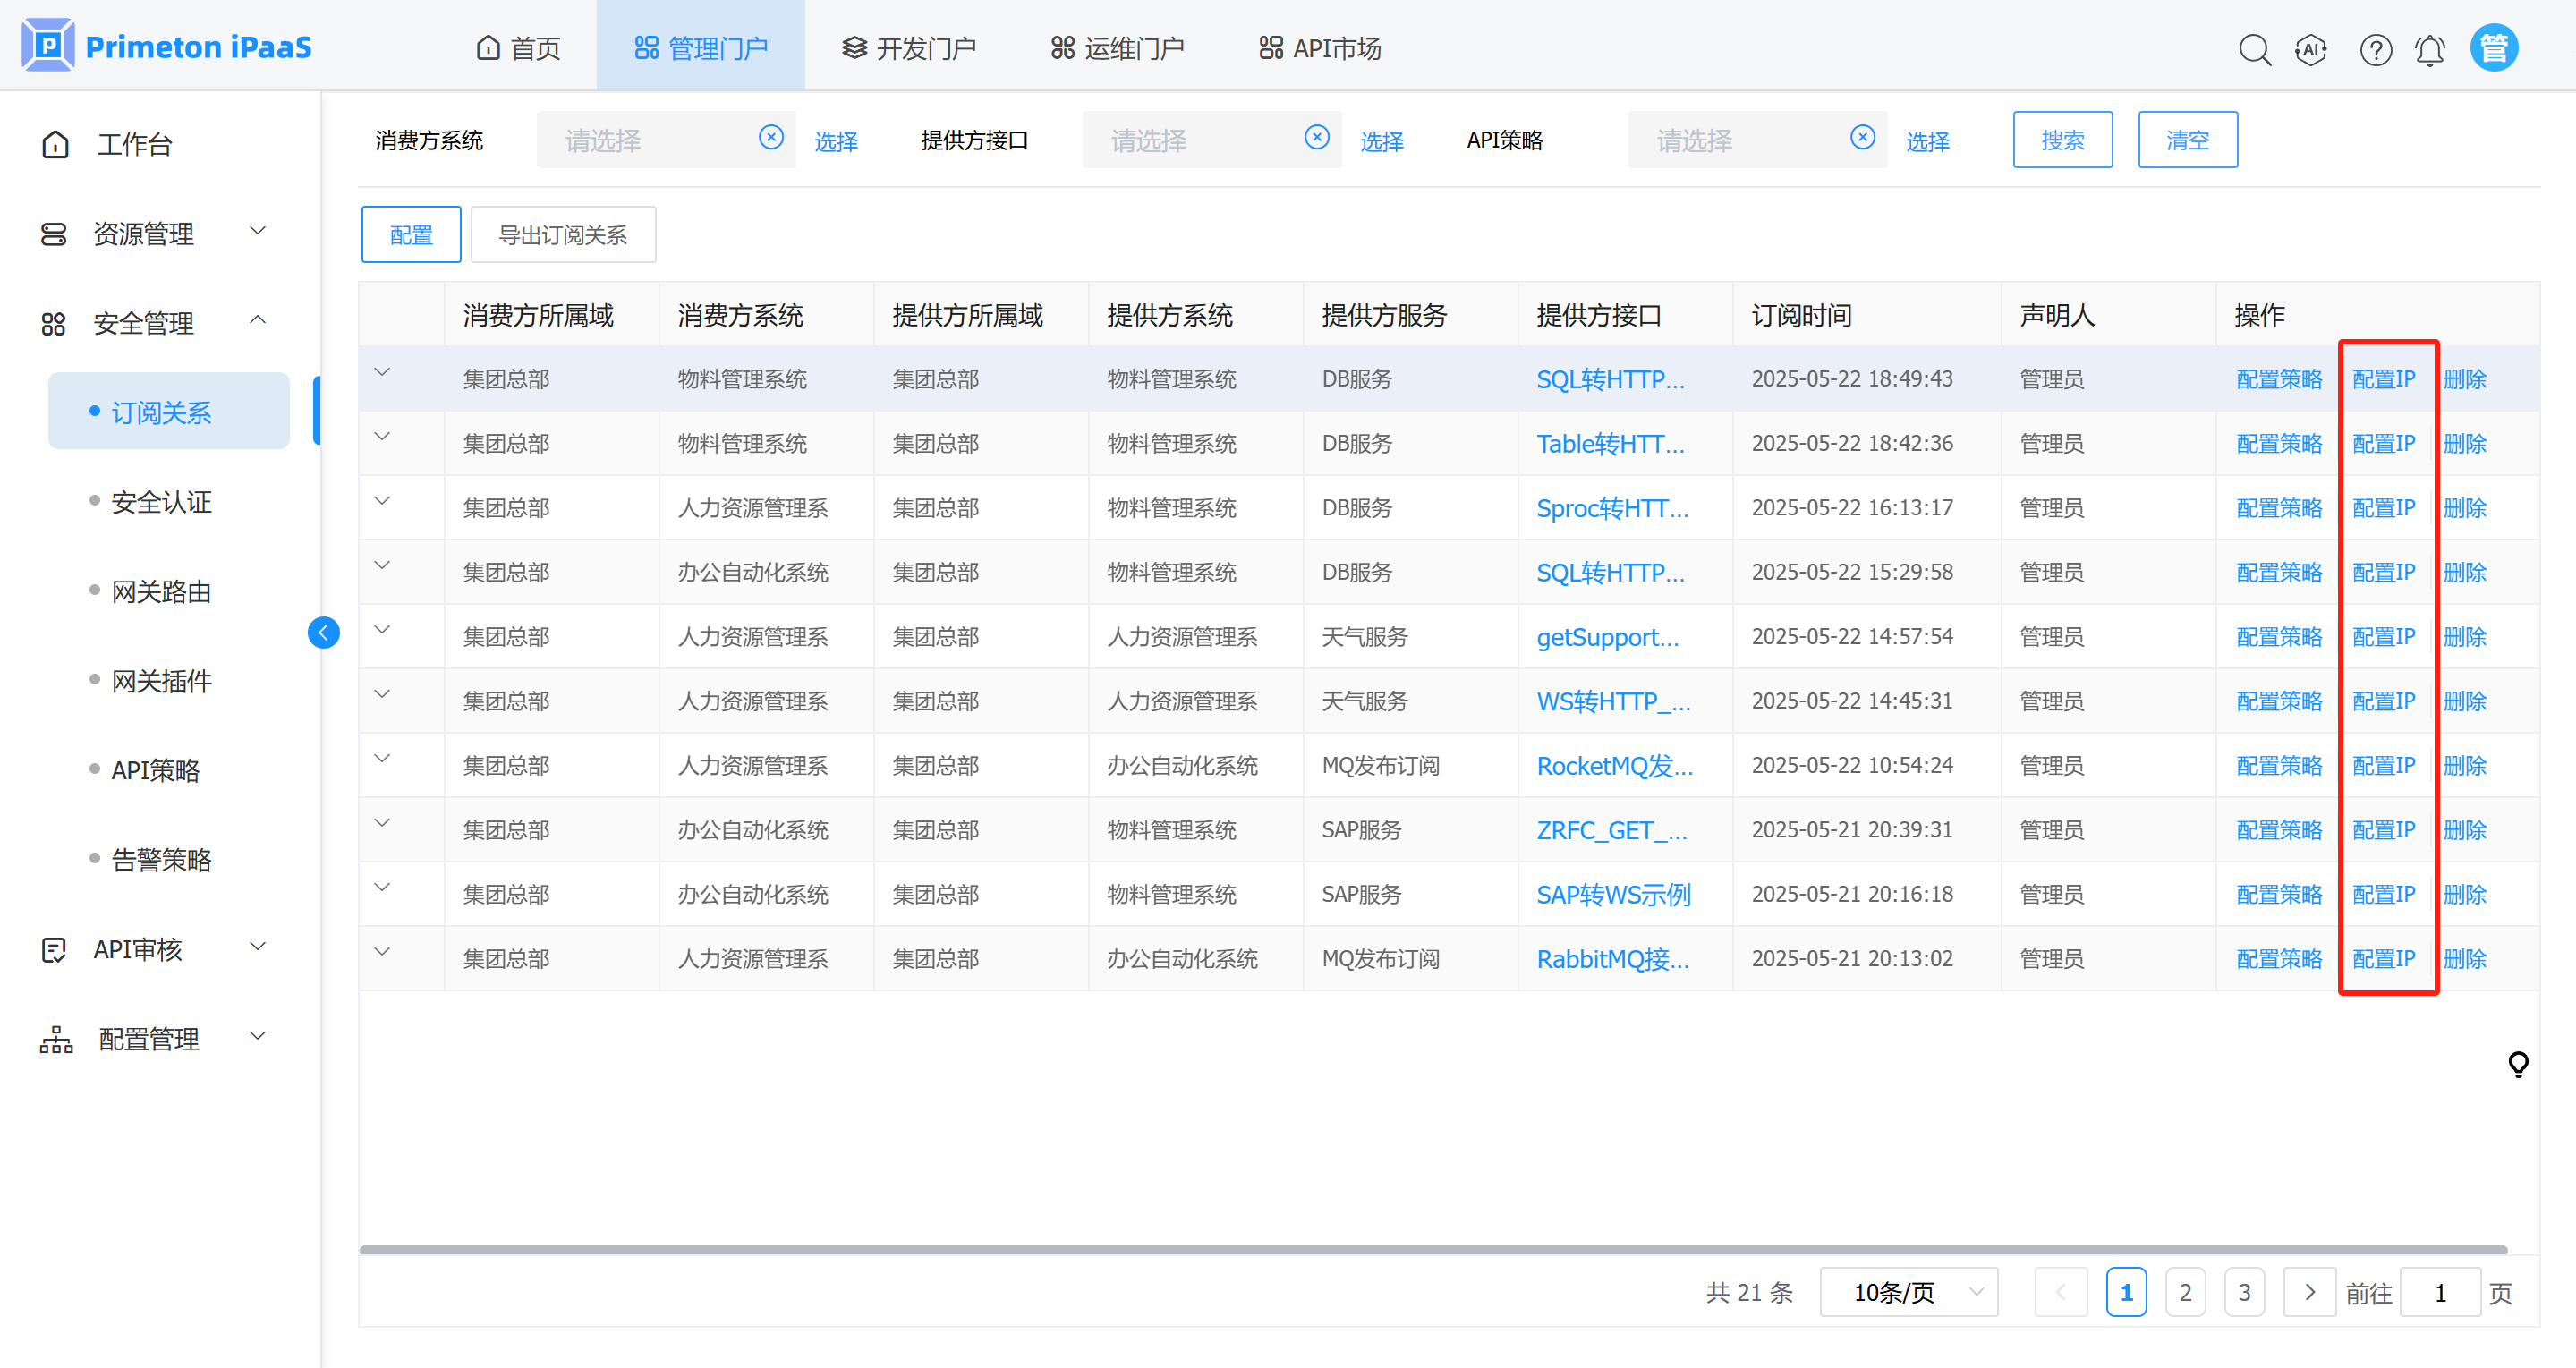Image resolution: width=2576 pixels, height=1368 pixels.
Task: Open the AI assistant icon
Action: click(2311, 49)
